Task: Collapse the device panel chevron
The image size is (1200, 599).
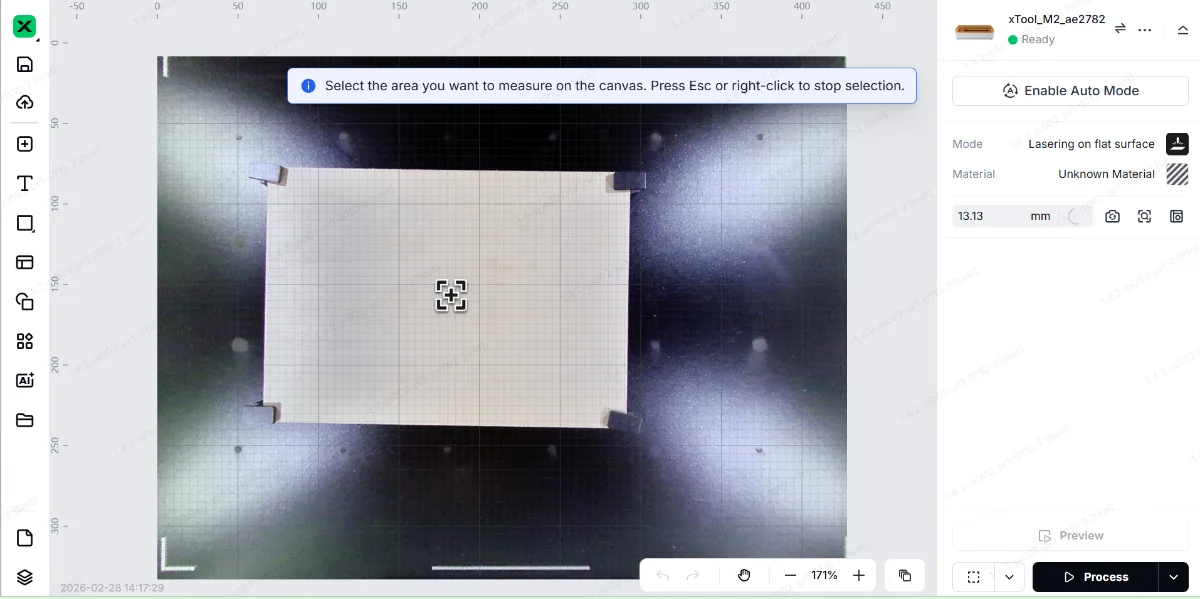Action: (x=1182, y=29)
